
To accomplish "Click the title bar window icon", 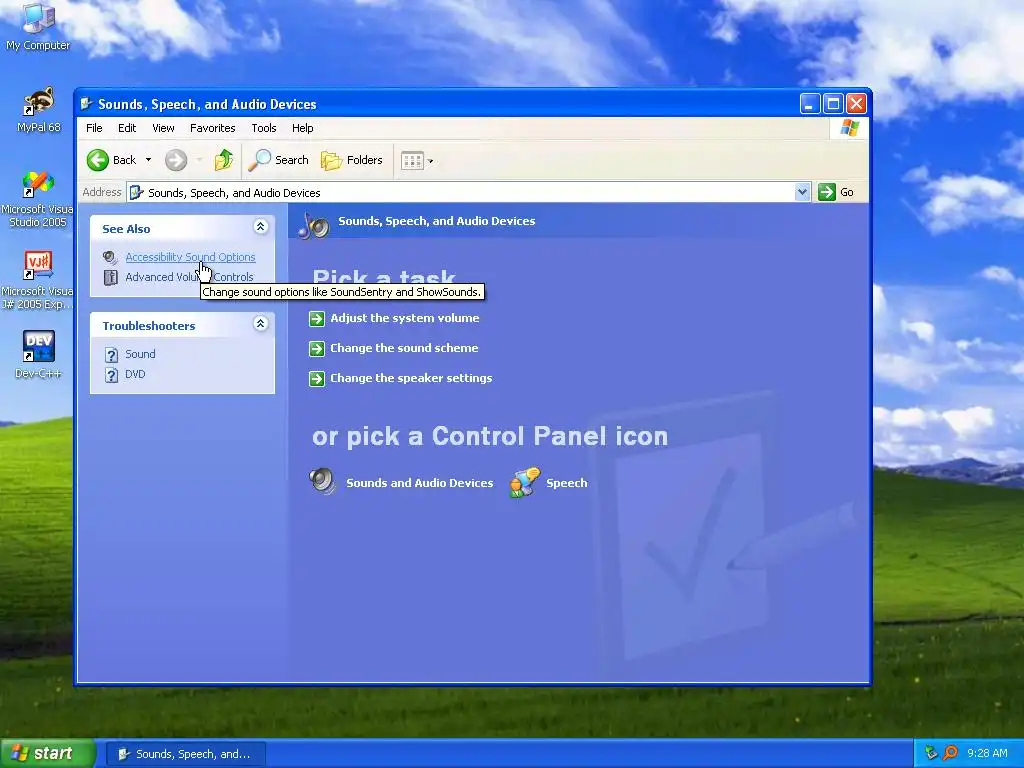I will pos(87,104).
